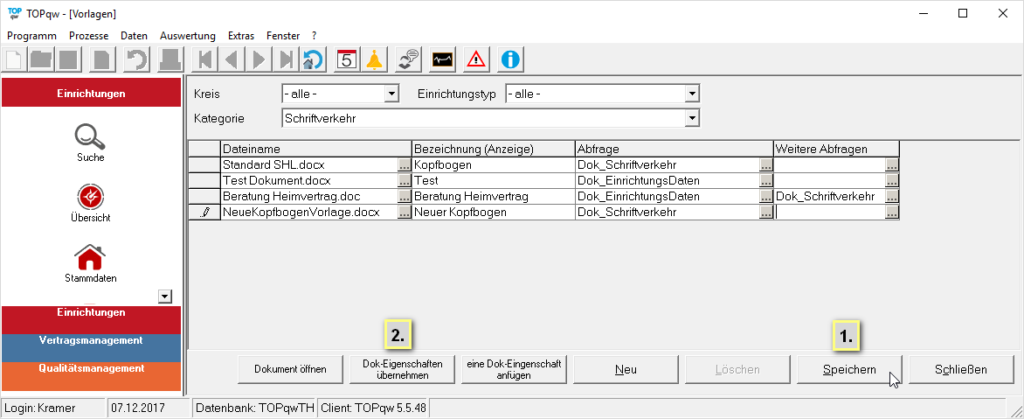Open the calendar icon in toolbar

pyautogui.click(x=346, y=59)
